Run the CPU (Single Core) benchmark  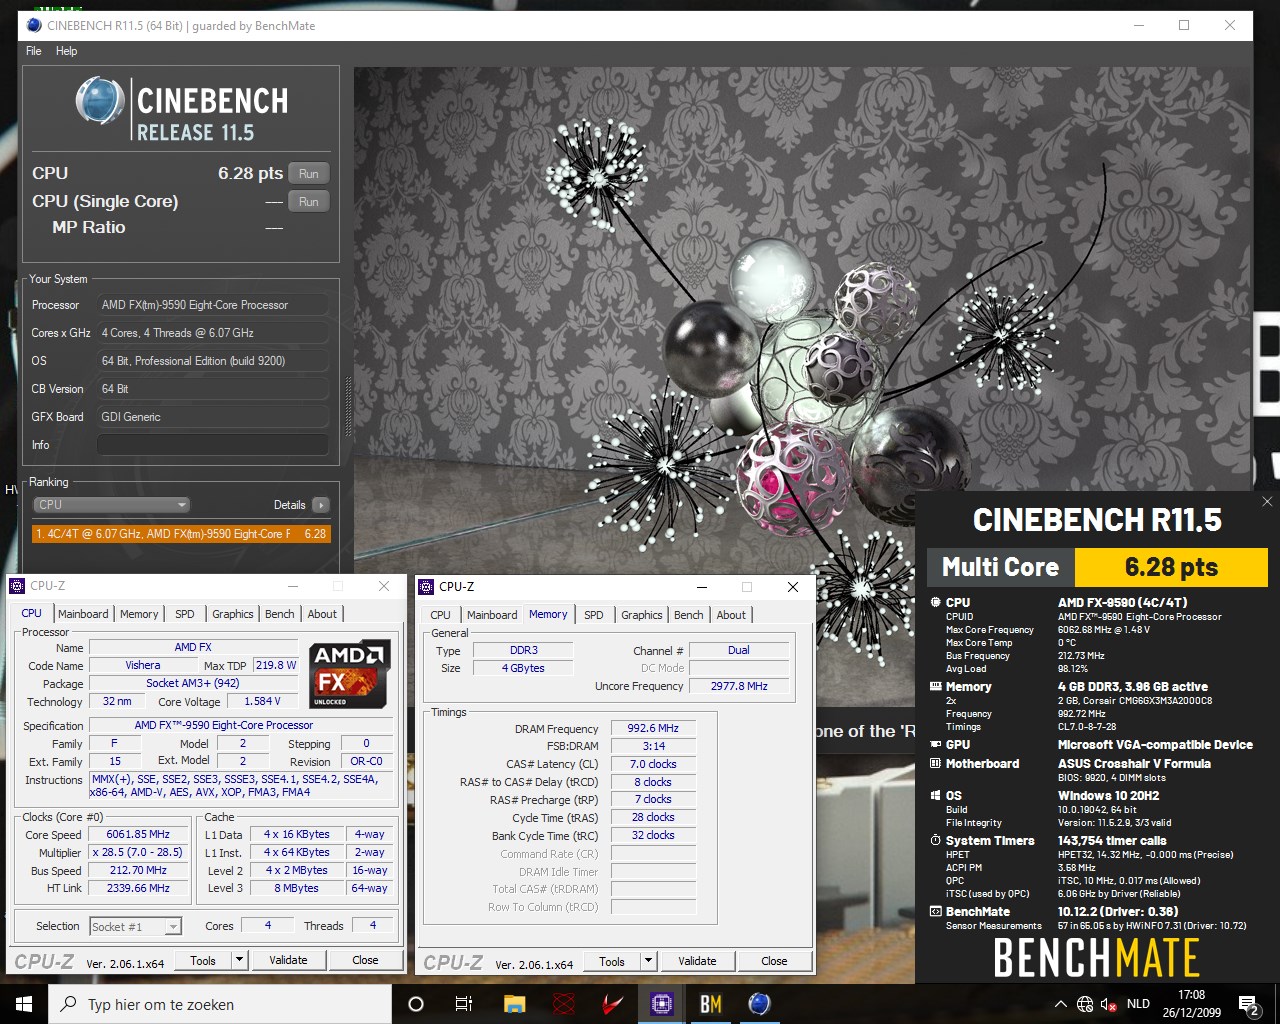coord(308,202)
